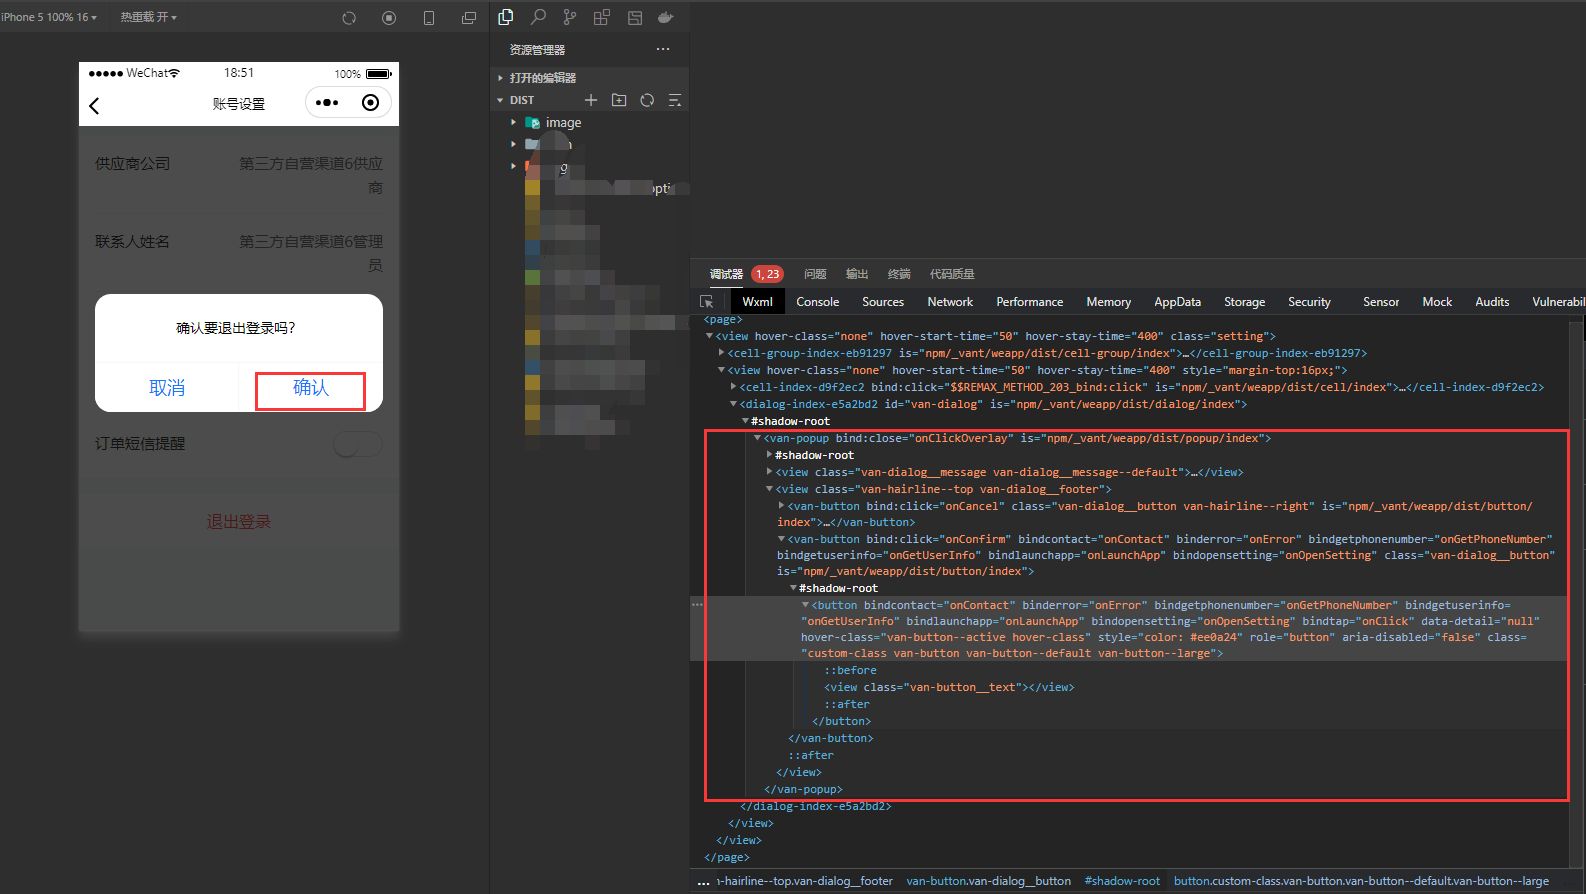Click the simulator refresh icon
Image resolution: width=1586 pixels, height=894 pixels.
pyautogui.click(x=349, y=18)
